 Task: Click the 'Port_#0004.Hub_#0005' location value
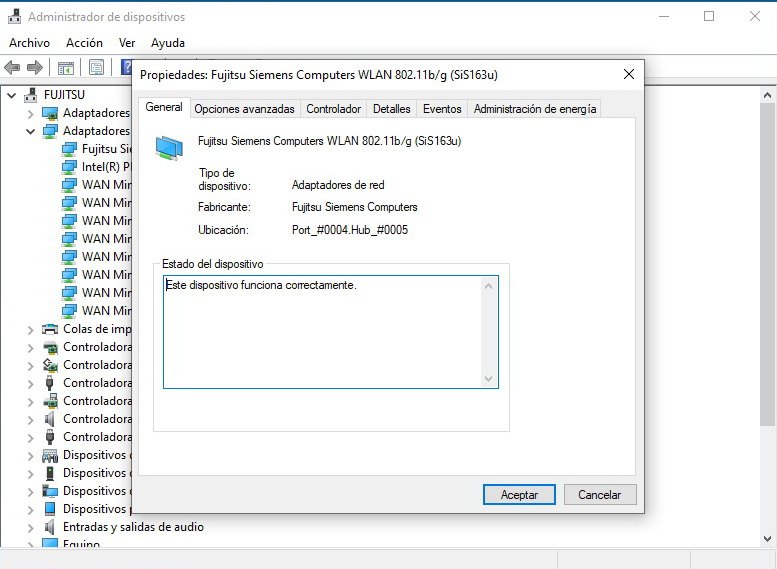tap(350, 229)
